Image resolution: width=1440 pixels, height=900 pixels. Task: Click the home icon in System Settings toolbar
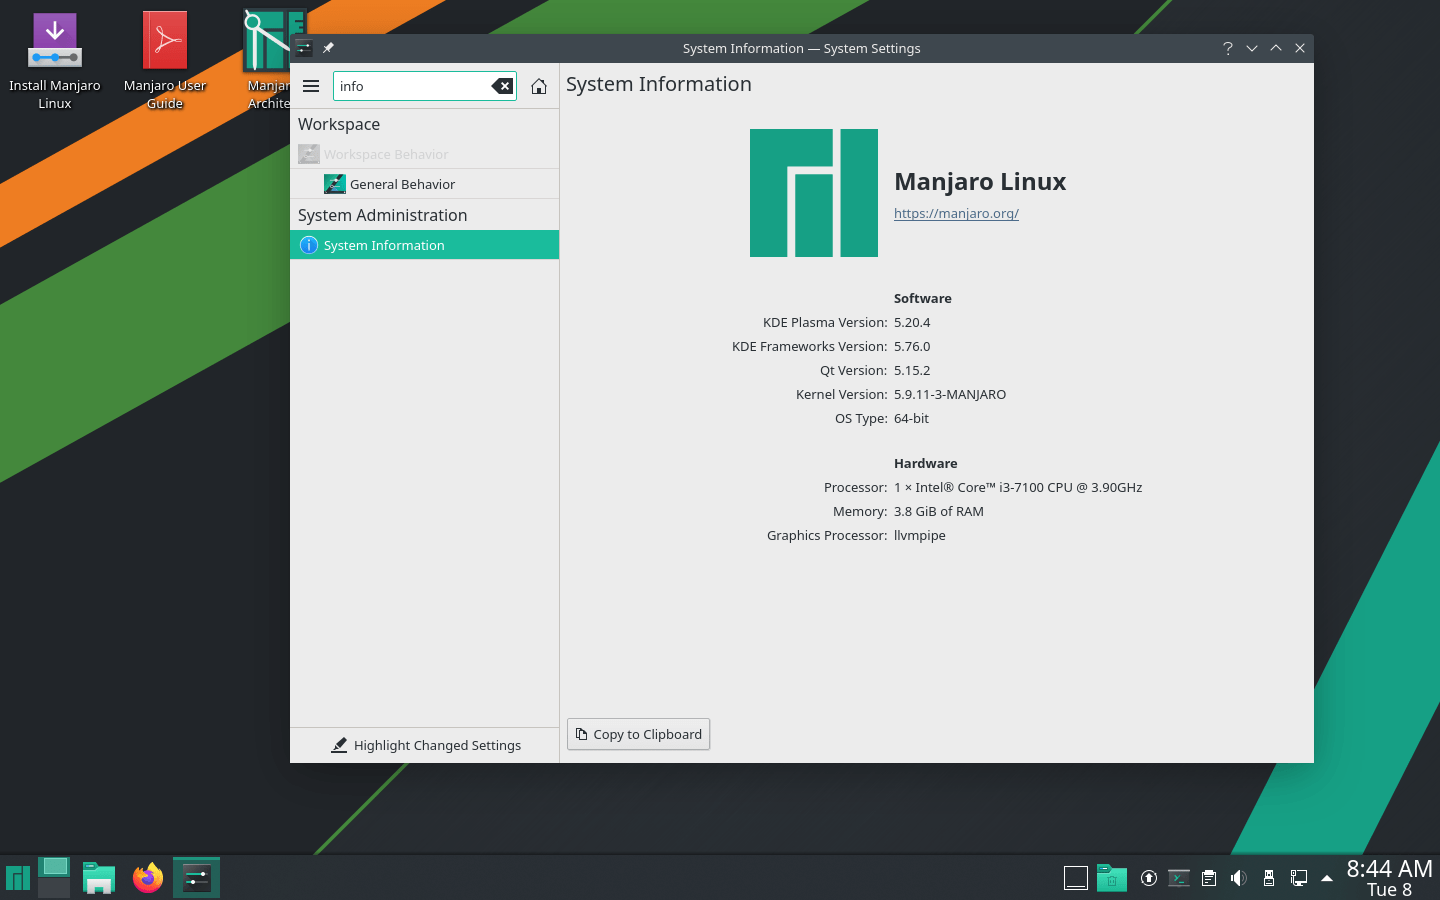[539, 86]
